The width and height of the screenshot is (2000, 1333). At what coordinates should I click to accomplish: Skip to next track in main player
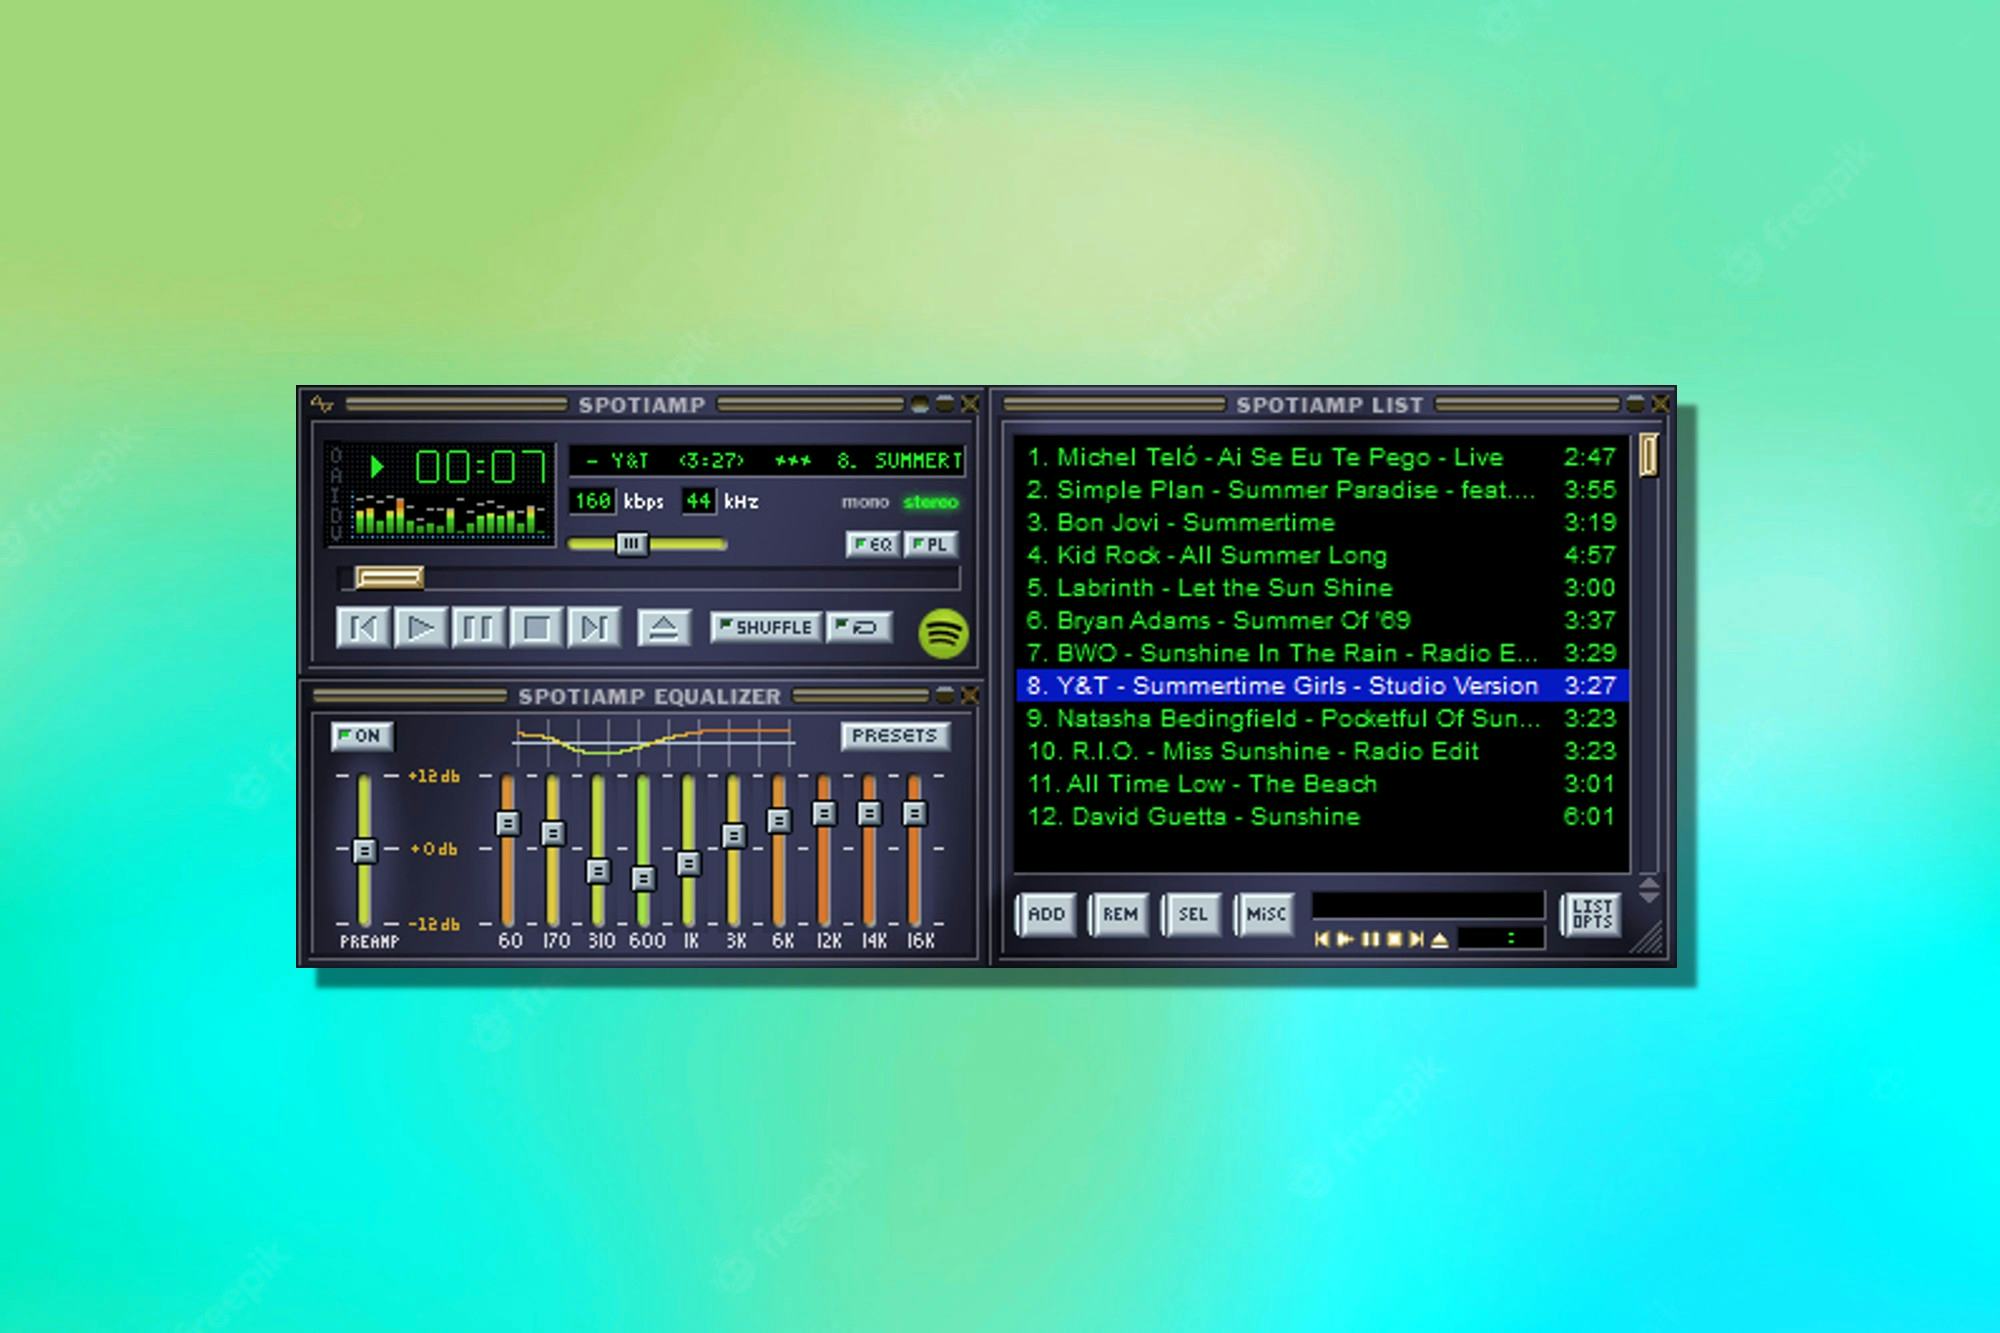pyautogui.click(x=594, y=628)
